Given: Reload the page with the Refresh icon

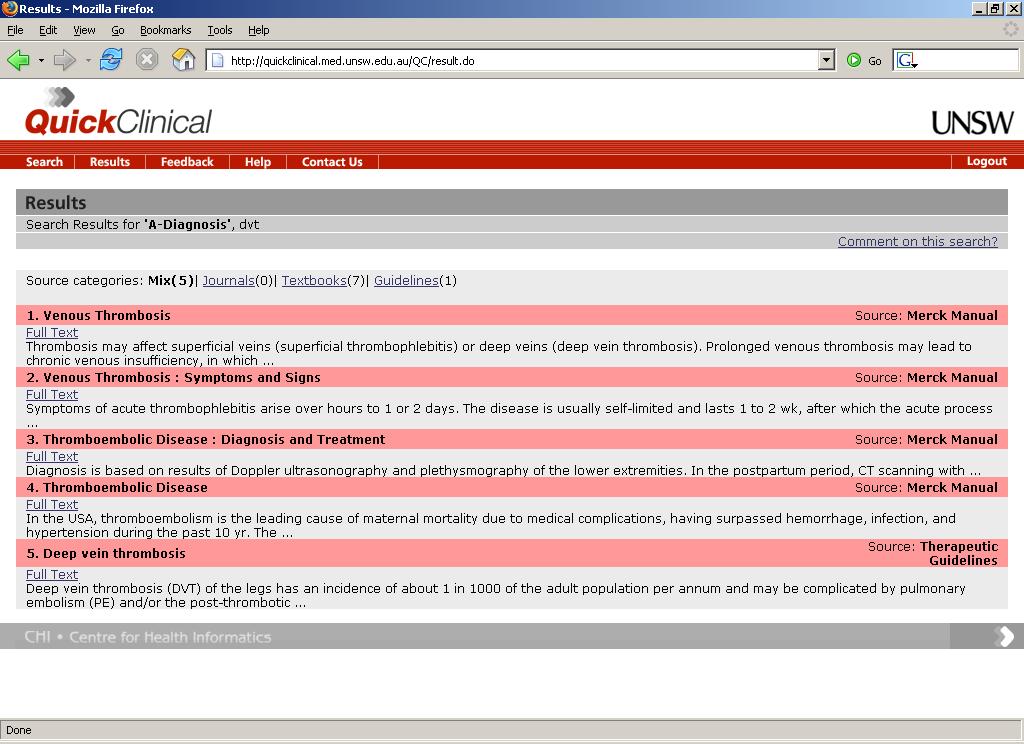Looking at the screenshot, I should coord(110,60).
